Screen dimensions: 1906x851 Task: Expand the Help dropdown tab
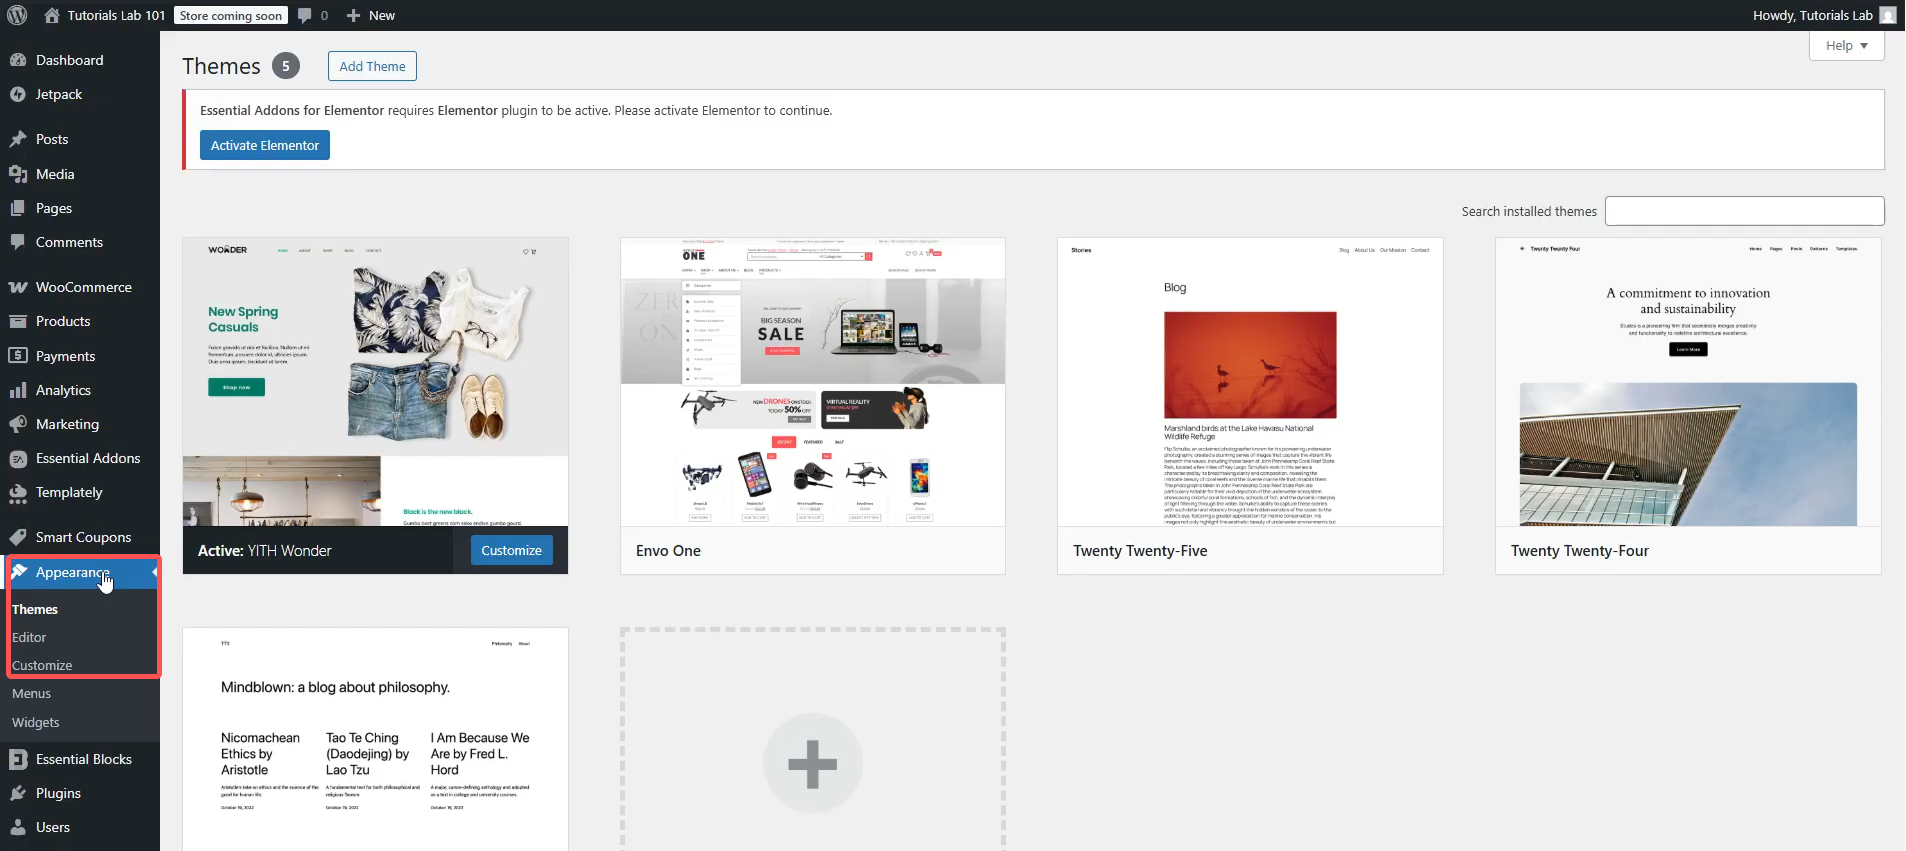[1846, 46]
